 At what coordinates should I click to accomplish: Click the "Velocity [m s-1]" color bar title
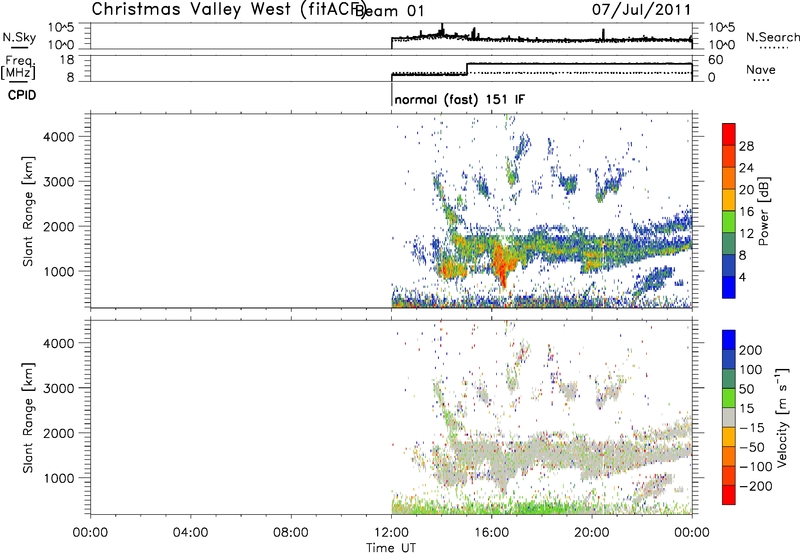click(782, 417)
